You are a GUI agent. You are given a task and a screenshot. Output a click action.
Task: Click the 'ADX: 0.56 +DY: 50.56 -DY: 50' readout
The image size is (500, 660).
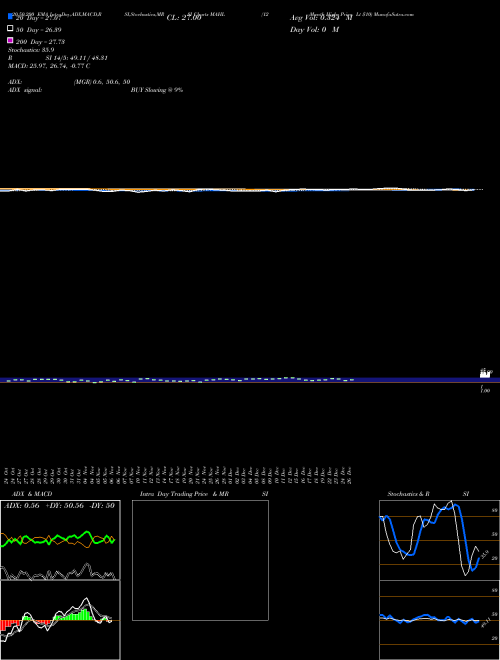pyautogui.click(x=59, y=506)
